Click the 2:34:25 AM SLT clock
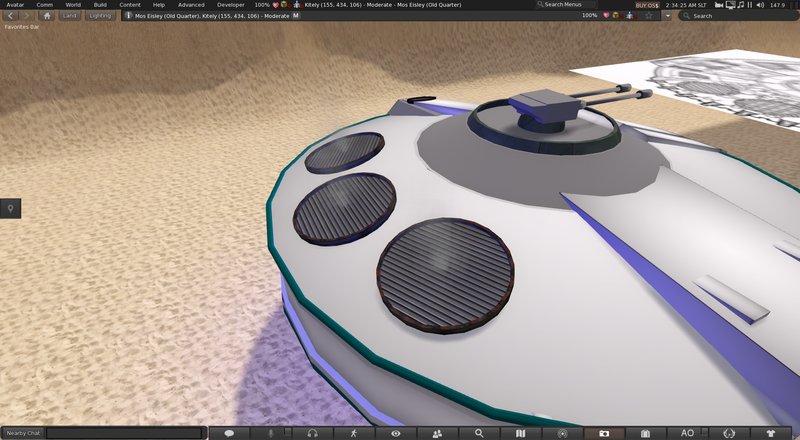The width and height of the screenshot is (800, 440). tap(688, 5)
